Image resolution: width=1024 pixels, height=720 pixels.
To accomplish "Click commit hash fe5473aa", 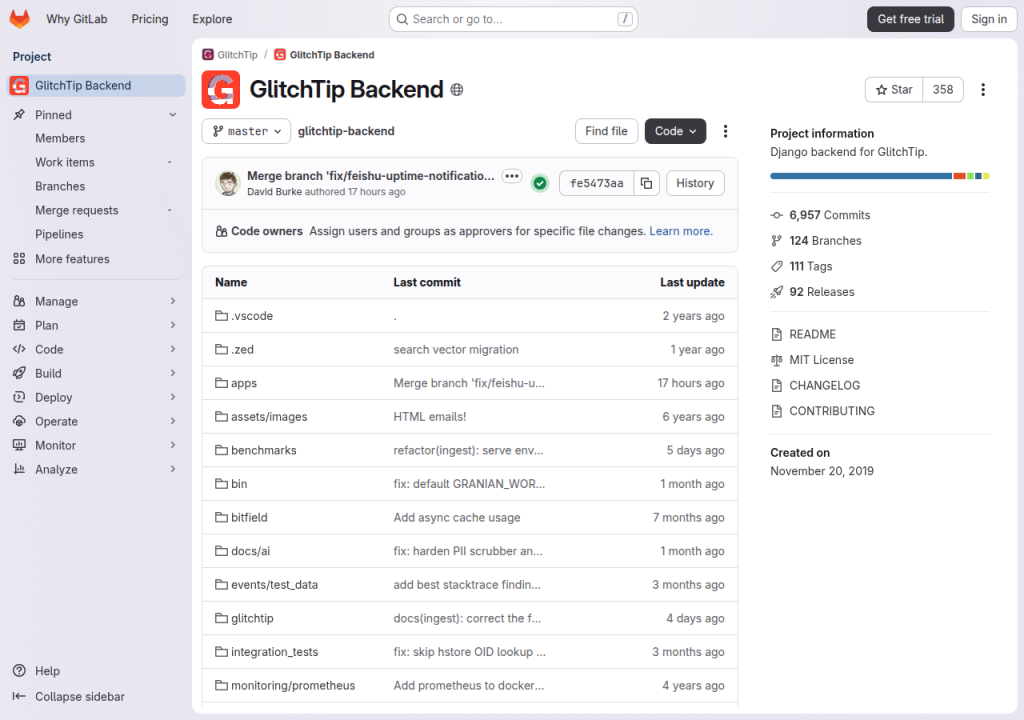I will coord(596,184).
